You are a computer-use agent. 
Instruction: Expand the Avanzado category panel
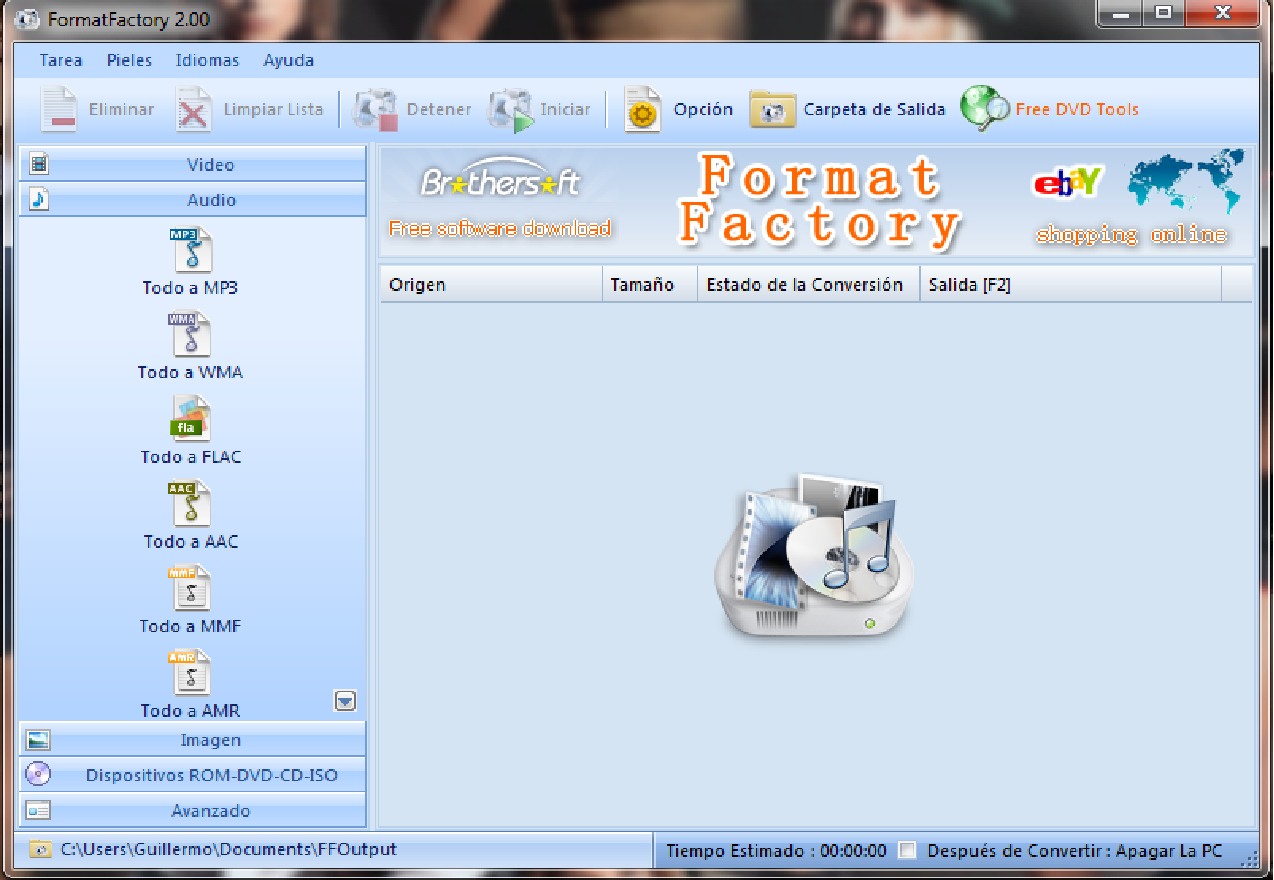point(192,810)
